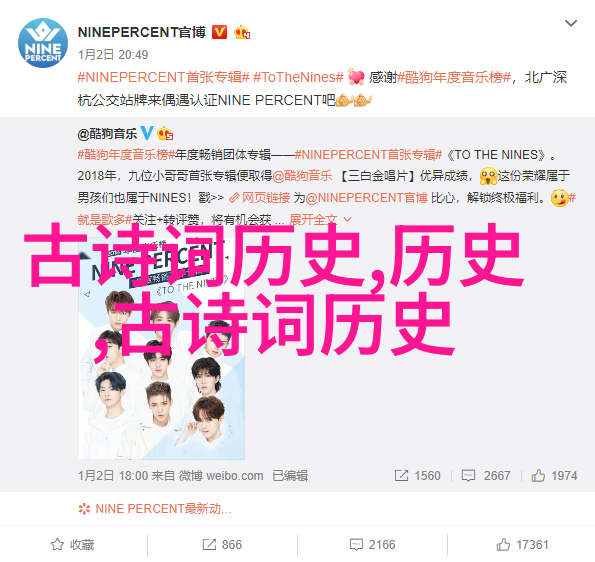Image resolution: width=595 pixels, height=562 pixels.
Task: Open the #ToTheNines# hashtag
Action: tap(298, 77)
